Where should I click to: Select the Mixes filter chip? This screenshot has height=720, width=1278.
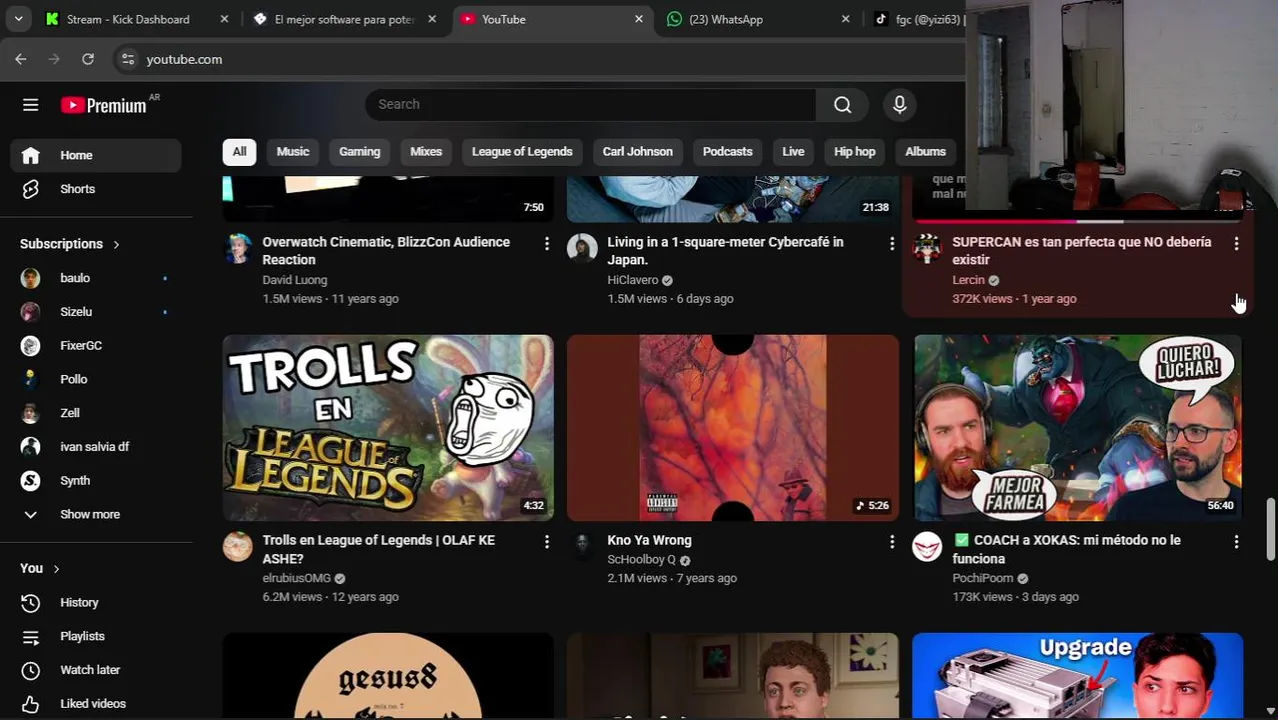coord(426,152)
